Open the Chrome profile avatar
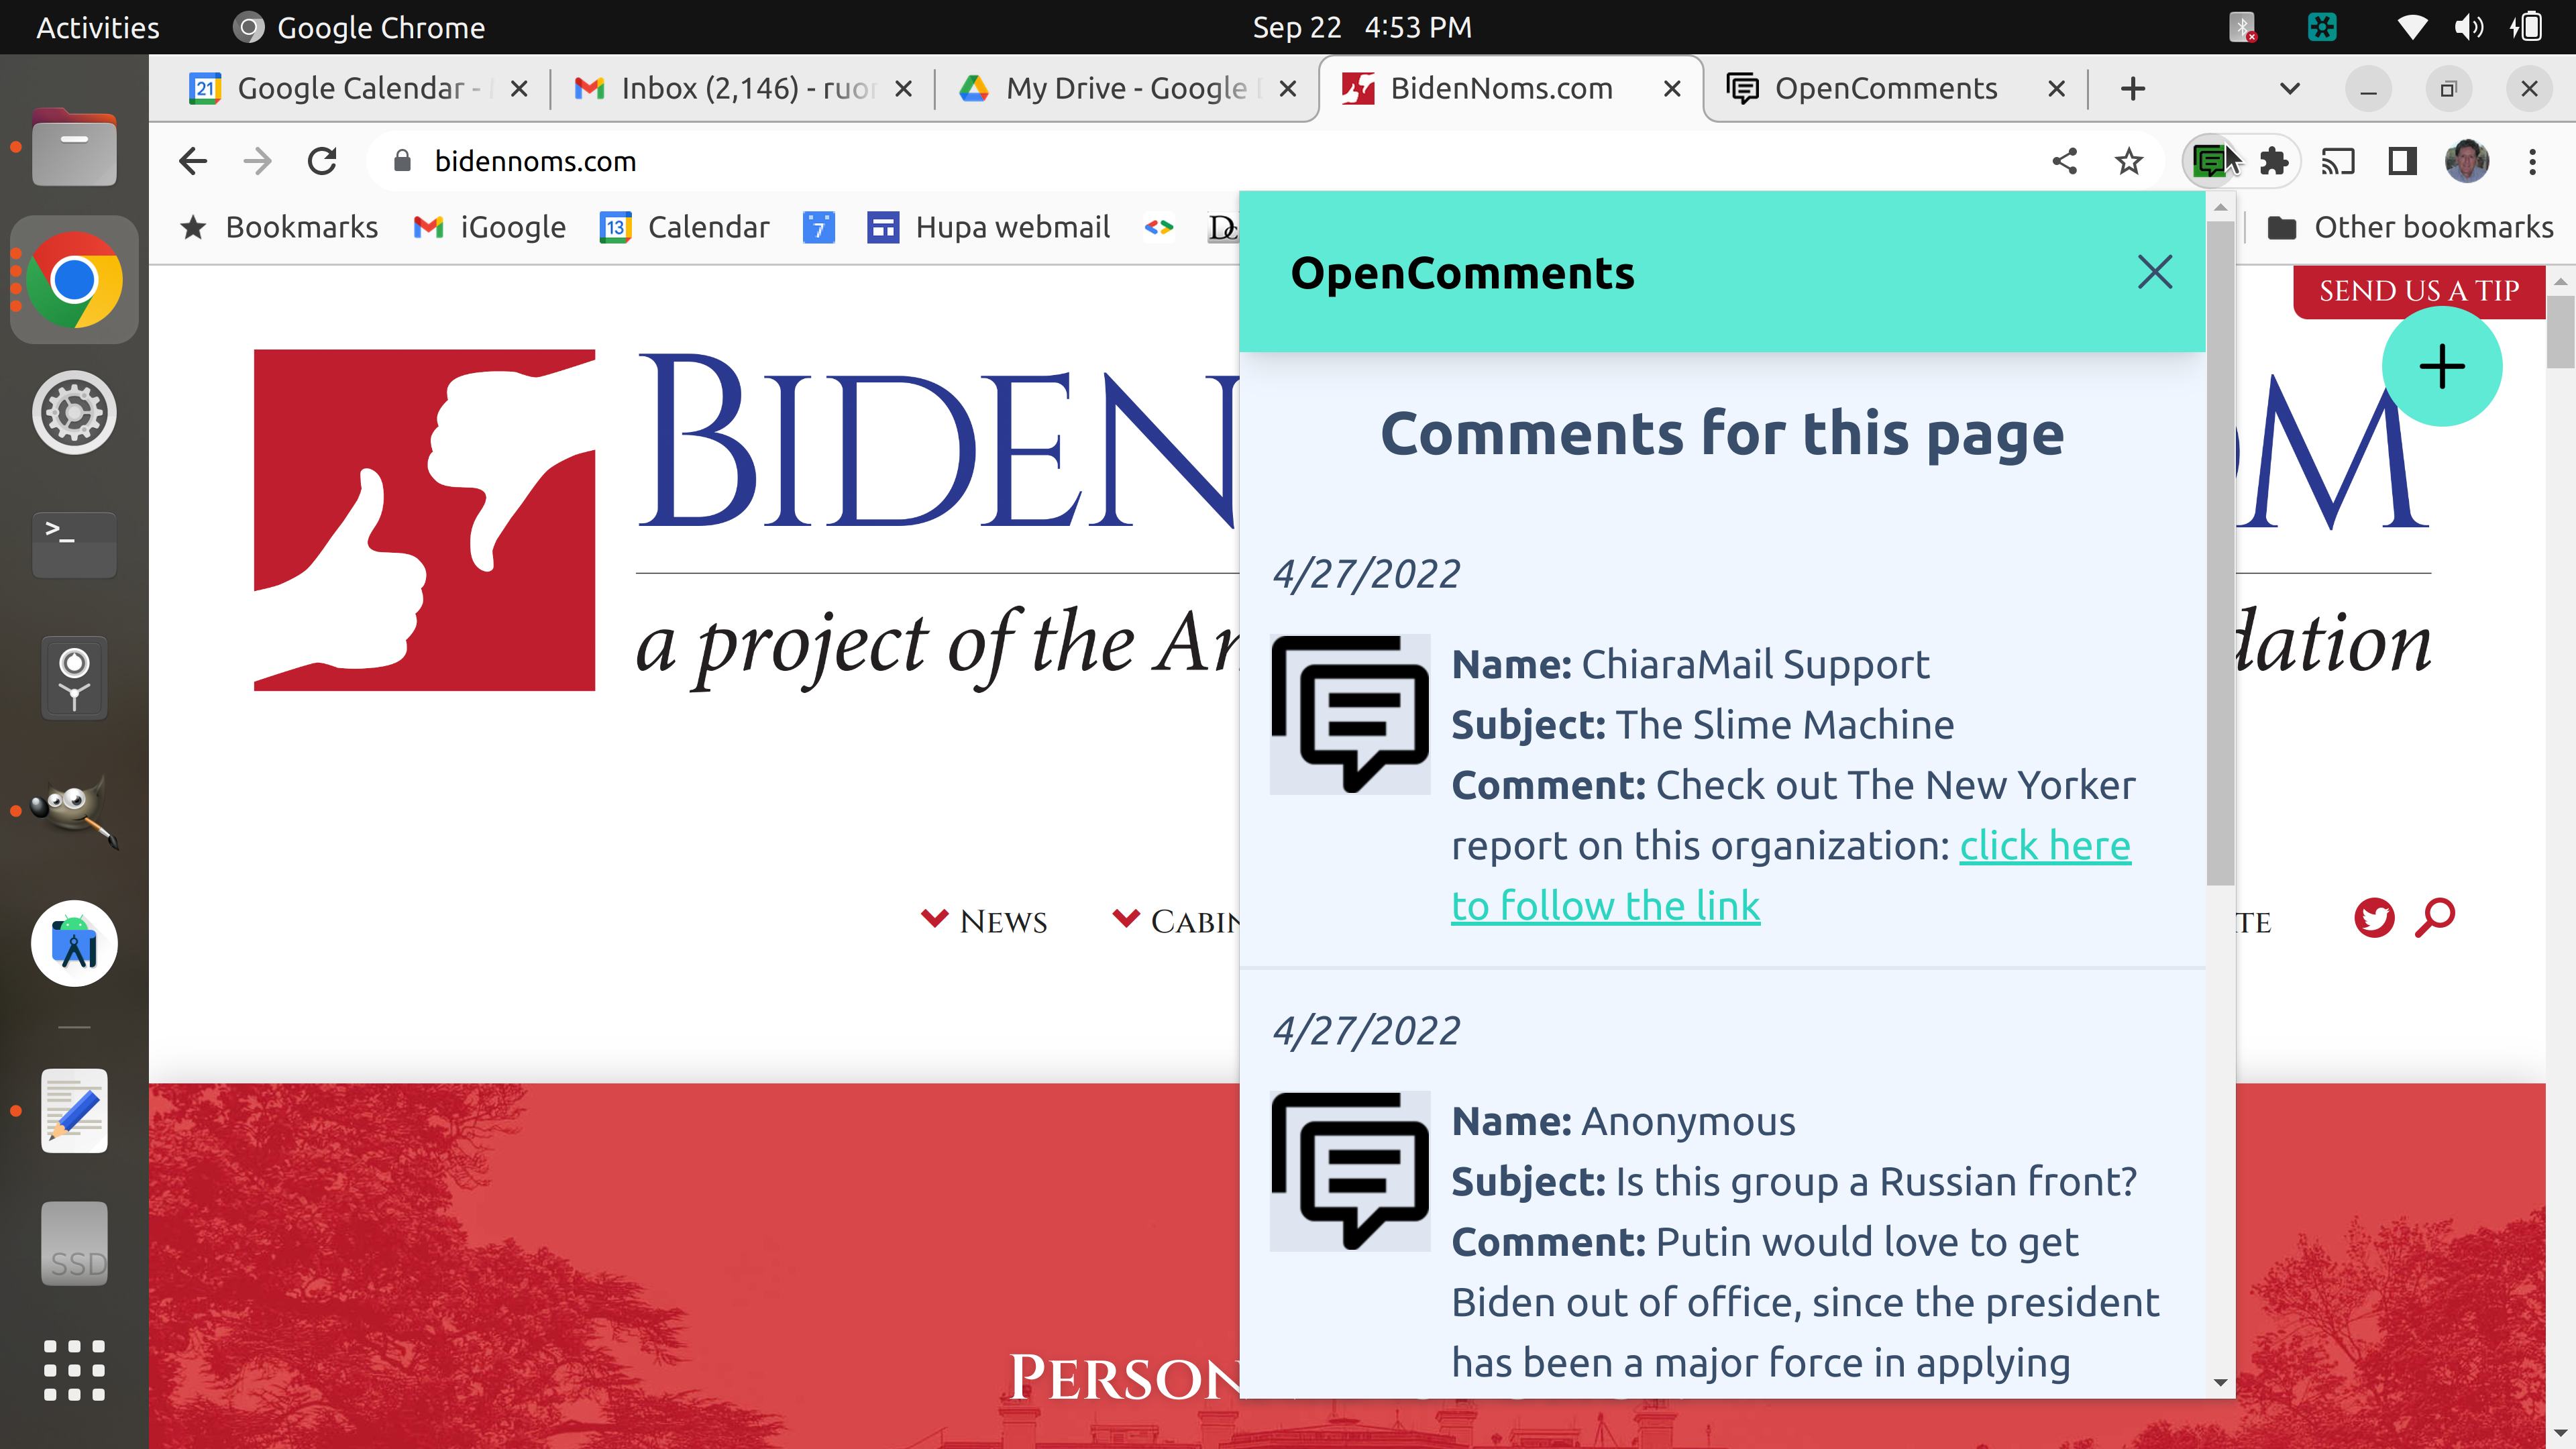The width and height of the screenshot is (2576, 1449). click(x=2467, y=161)
